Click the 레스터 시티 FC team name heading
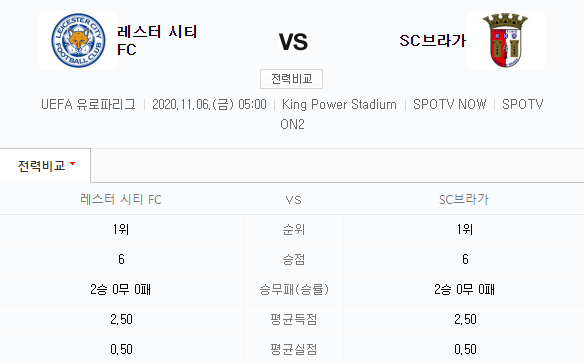The width and height of the screenshot is (584, 363). point(157,41)
